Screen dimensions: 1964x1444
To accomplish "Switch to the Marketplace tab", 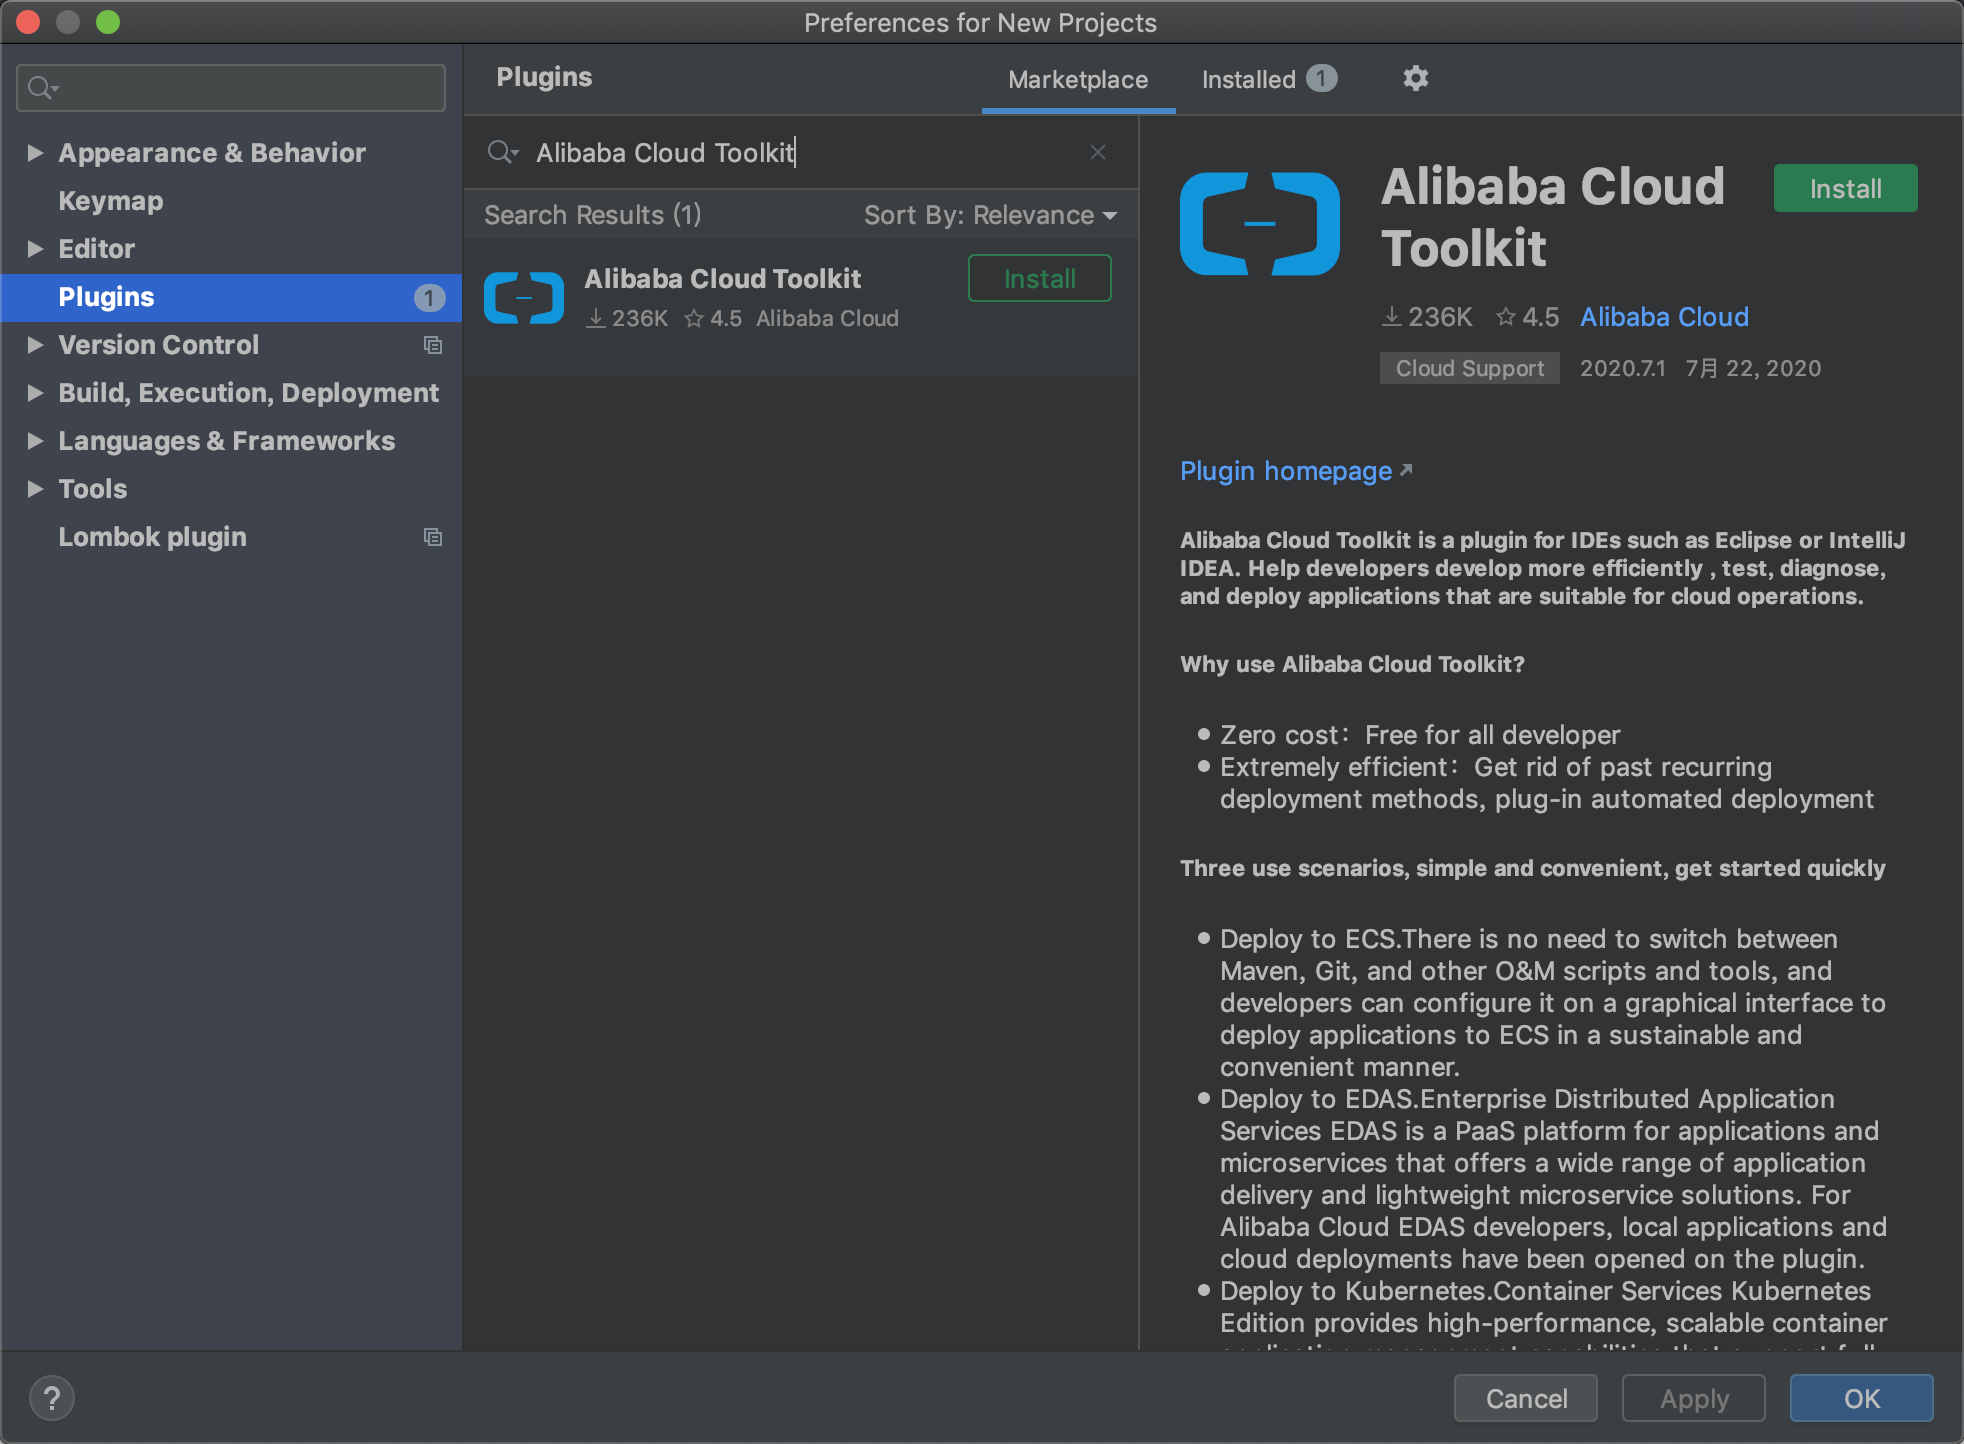I will point(1078,79).
